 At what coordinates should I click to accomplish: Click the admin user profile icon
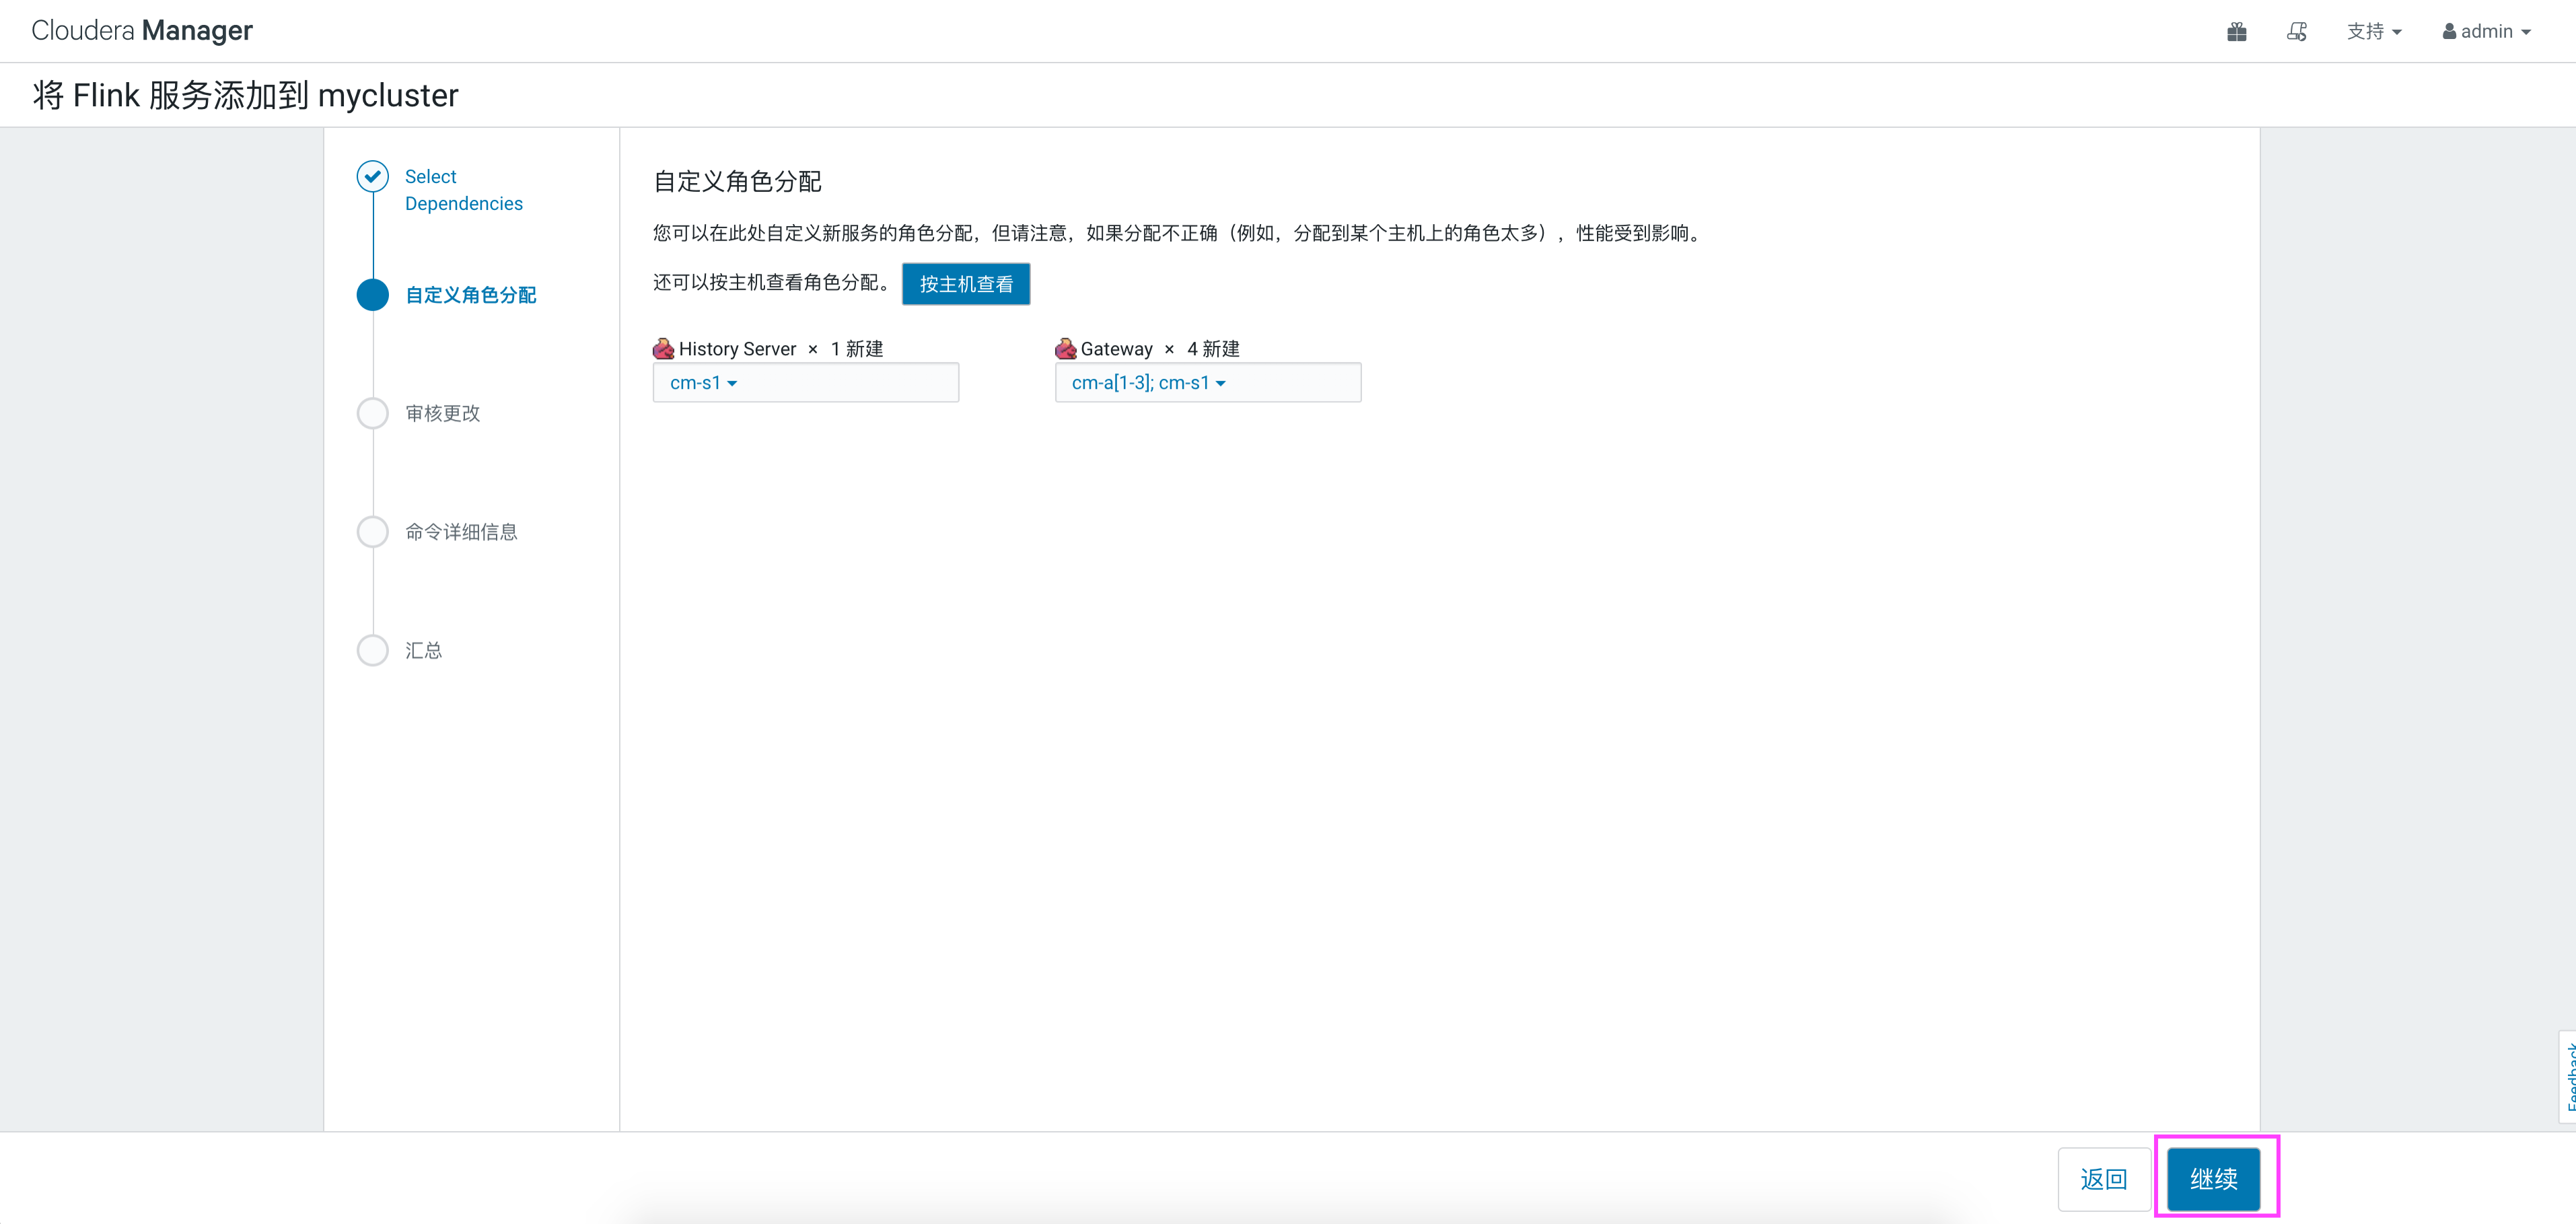(2450, 31)
